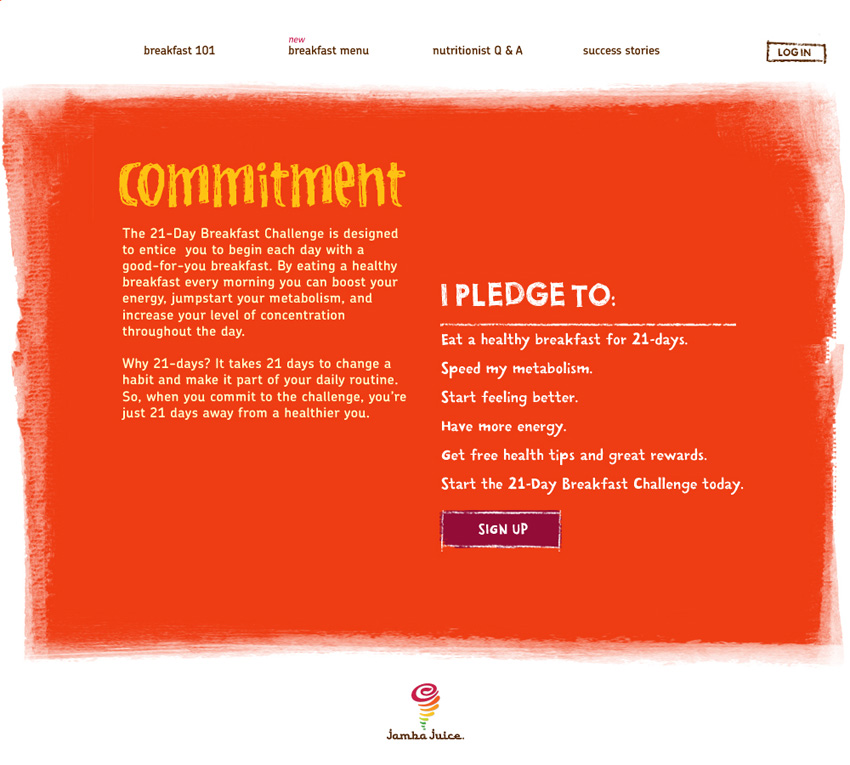Click 'Start the 21-Day Breakfast Challenge today' text
The width and height of the screenshot is (850, 765).
coord(592,484)
